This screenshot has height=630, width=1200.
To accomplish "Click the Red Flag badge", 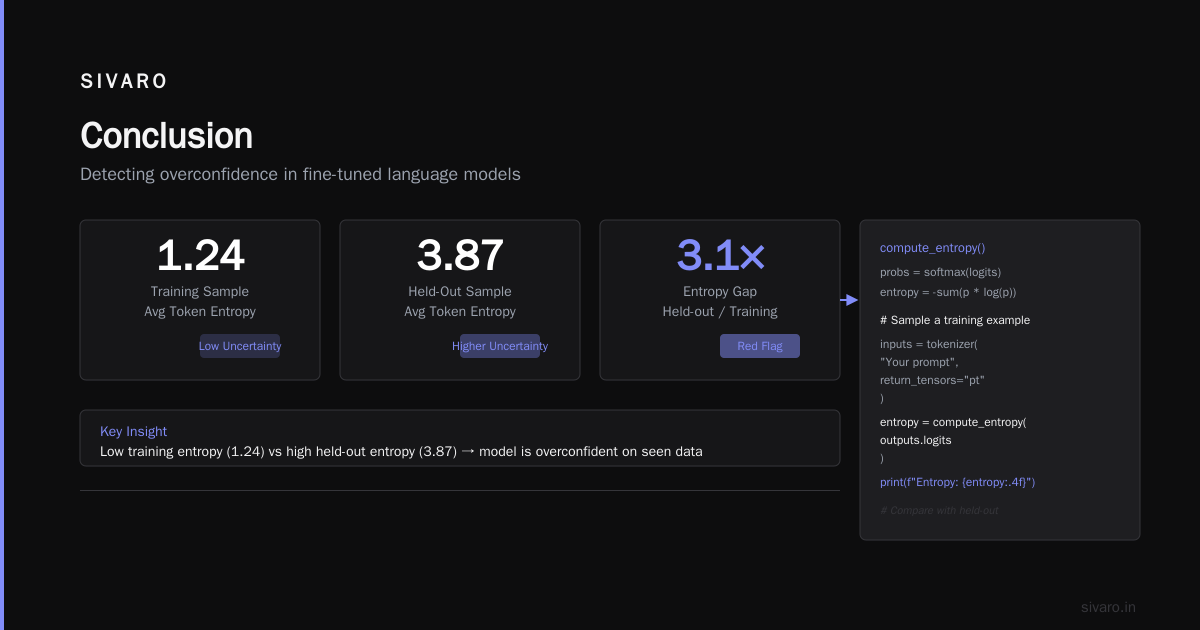I will [x=760, y=346].
